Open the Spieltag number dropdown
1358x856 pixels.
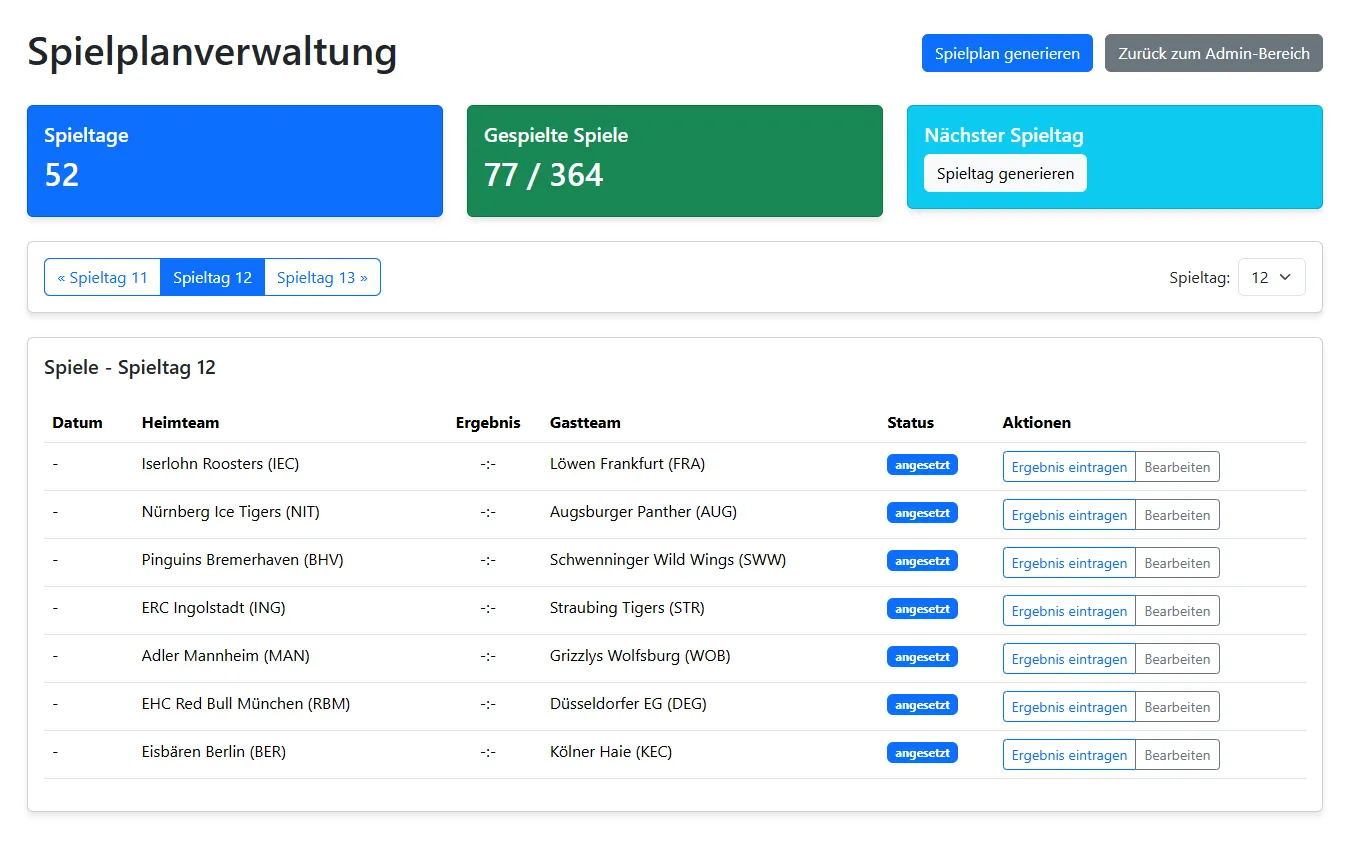pos(1272,277)
